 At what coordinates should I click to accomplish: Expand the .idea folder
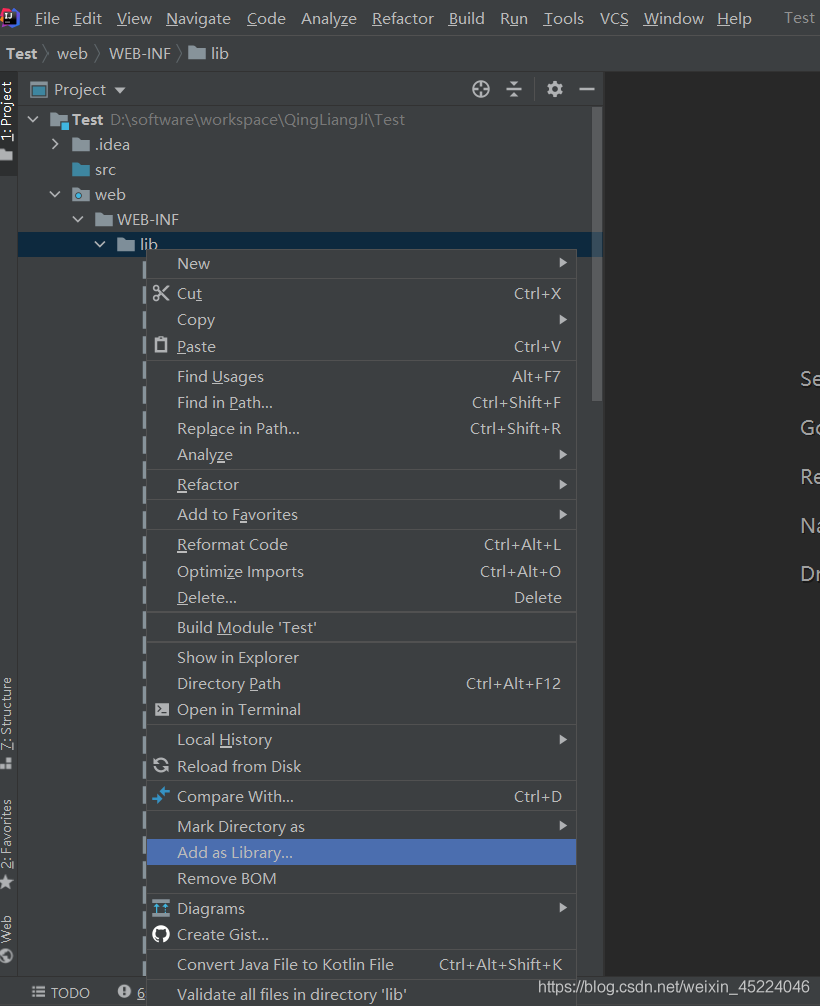click(56, 144)
